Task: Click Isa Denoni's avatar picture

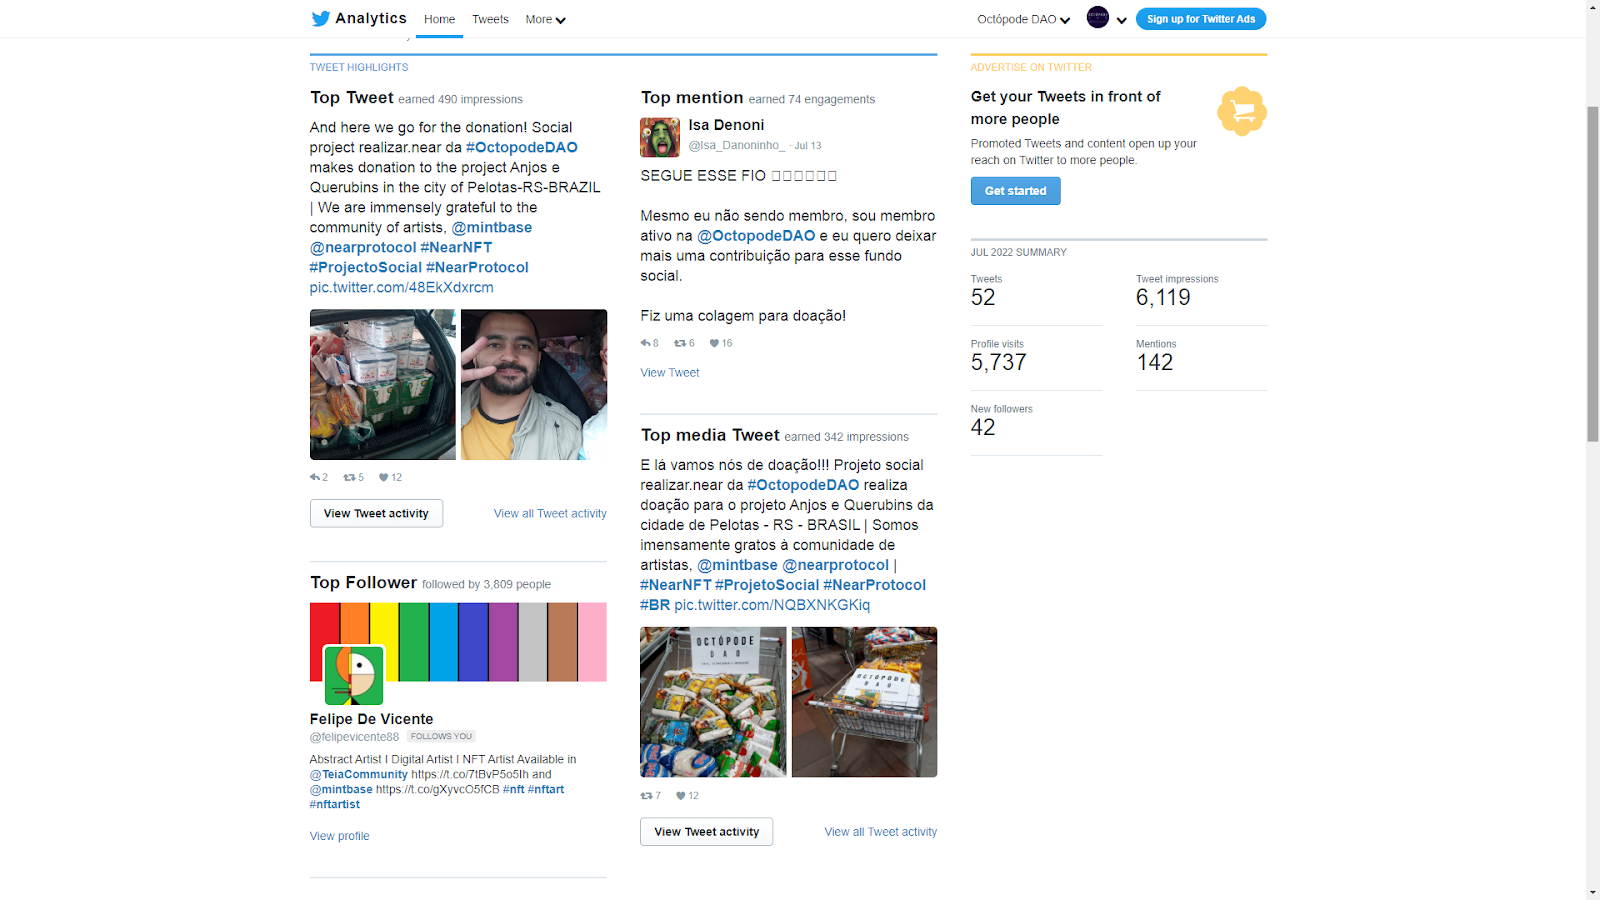Action: (x=660, y=137)
